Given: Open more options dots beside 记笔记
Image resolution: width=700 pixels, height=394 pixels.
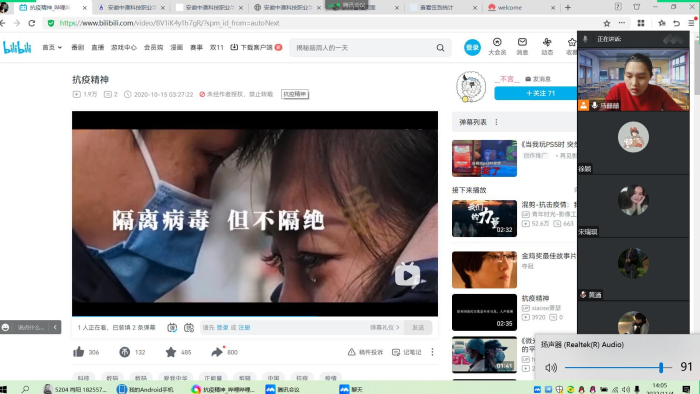Looking at the screenshot, I should click(x=432, y=352).
